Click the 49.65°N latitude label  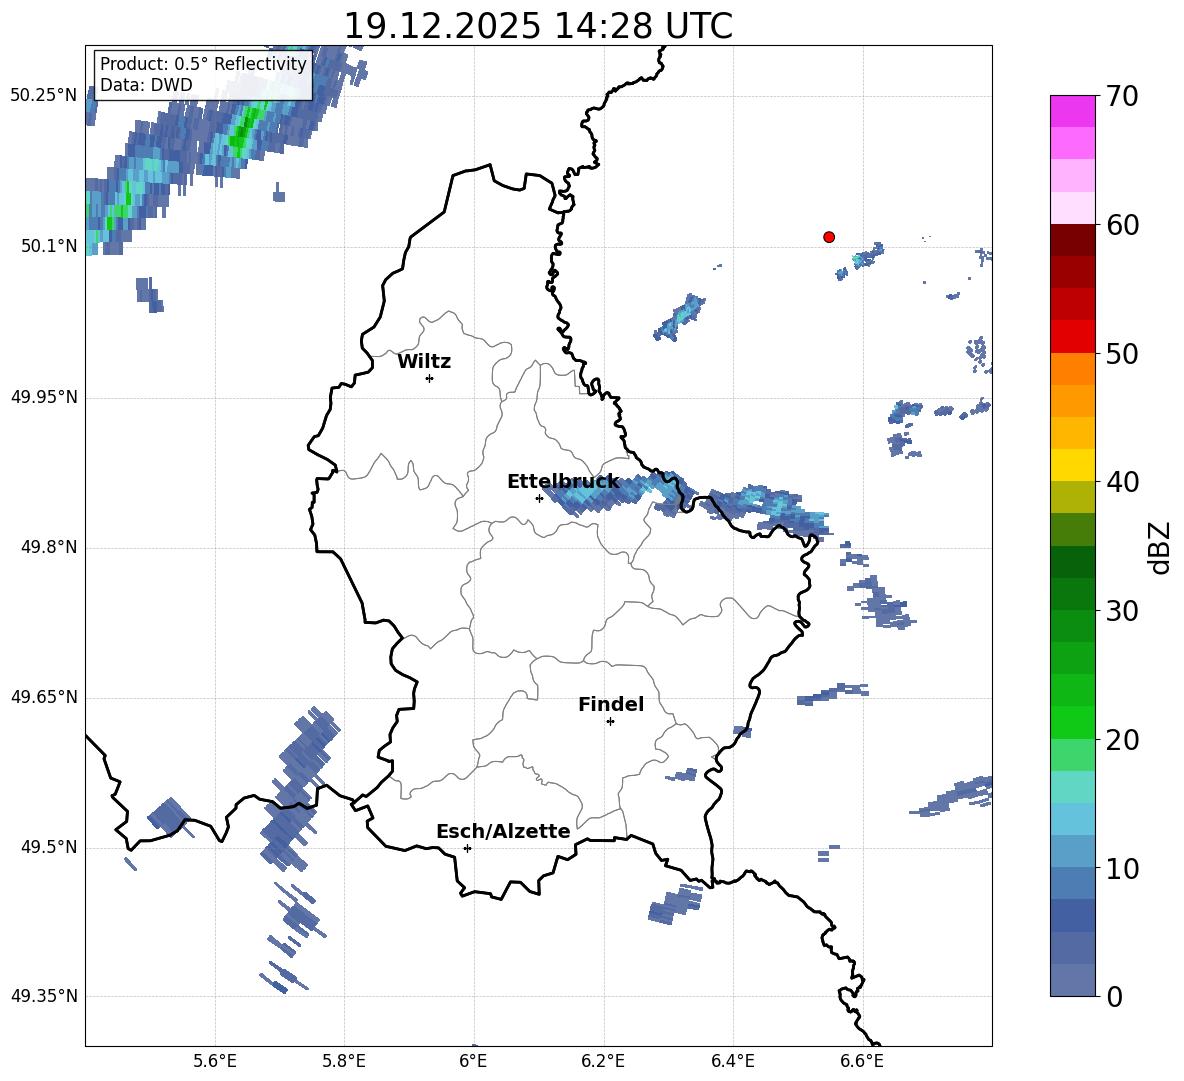[44, 697]
